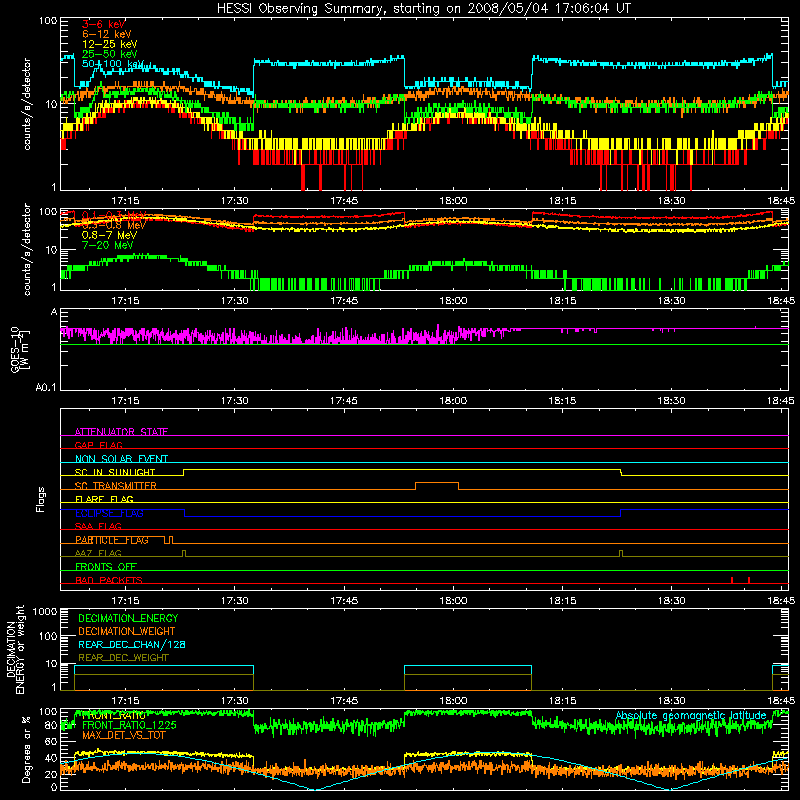Click the 1000 tick label on decimation panel

(45, 612)
